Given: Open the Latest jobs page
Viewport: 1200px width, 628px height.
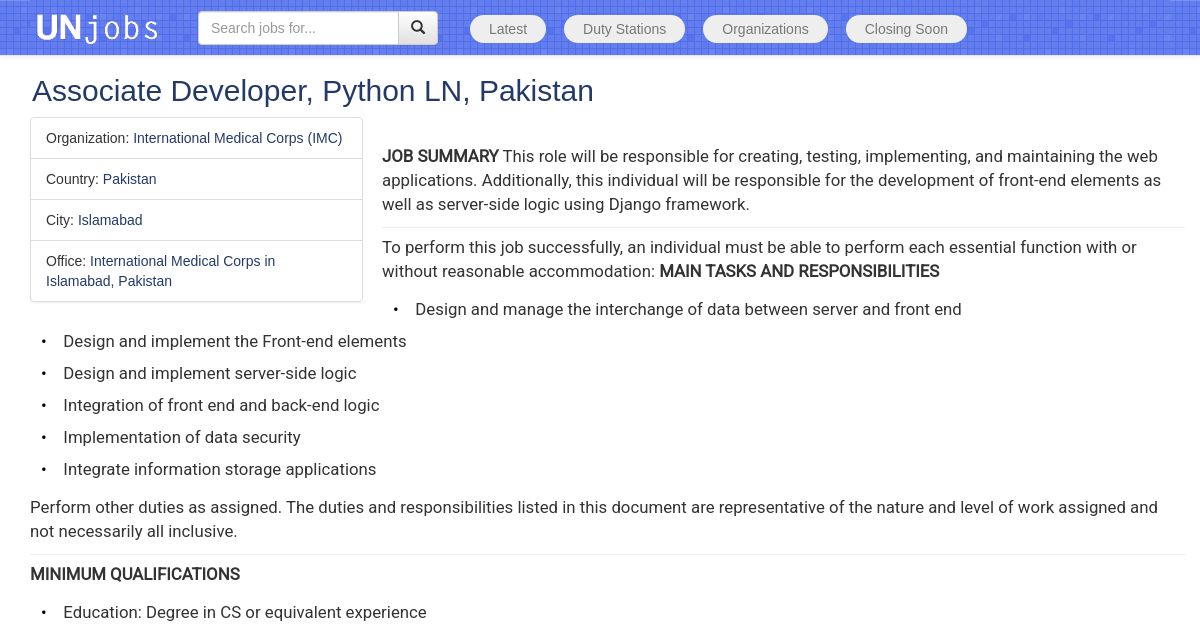Looking at the screenshot, I should [508, 29].
